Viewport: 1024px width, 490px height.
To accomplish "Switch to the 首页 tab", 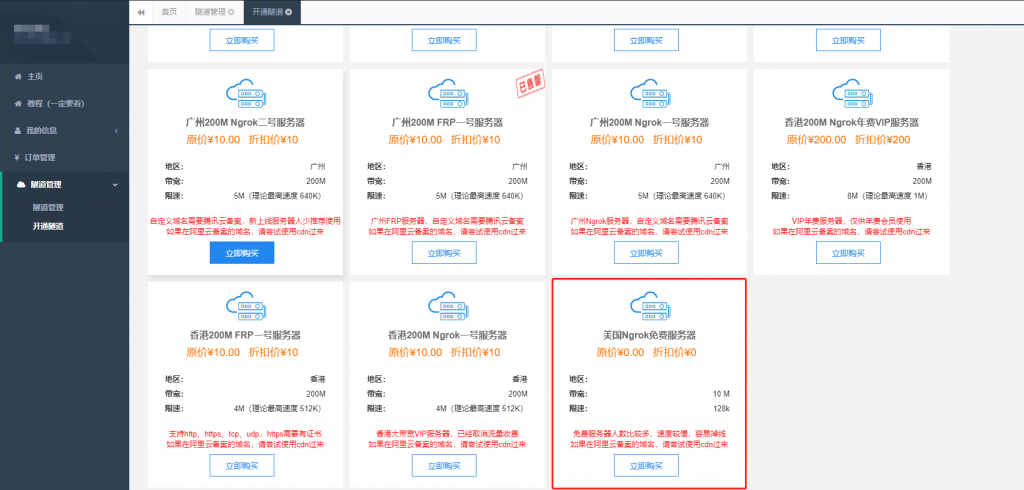I will point(169,12).
